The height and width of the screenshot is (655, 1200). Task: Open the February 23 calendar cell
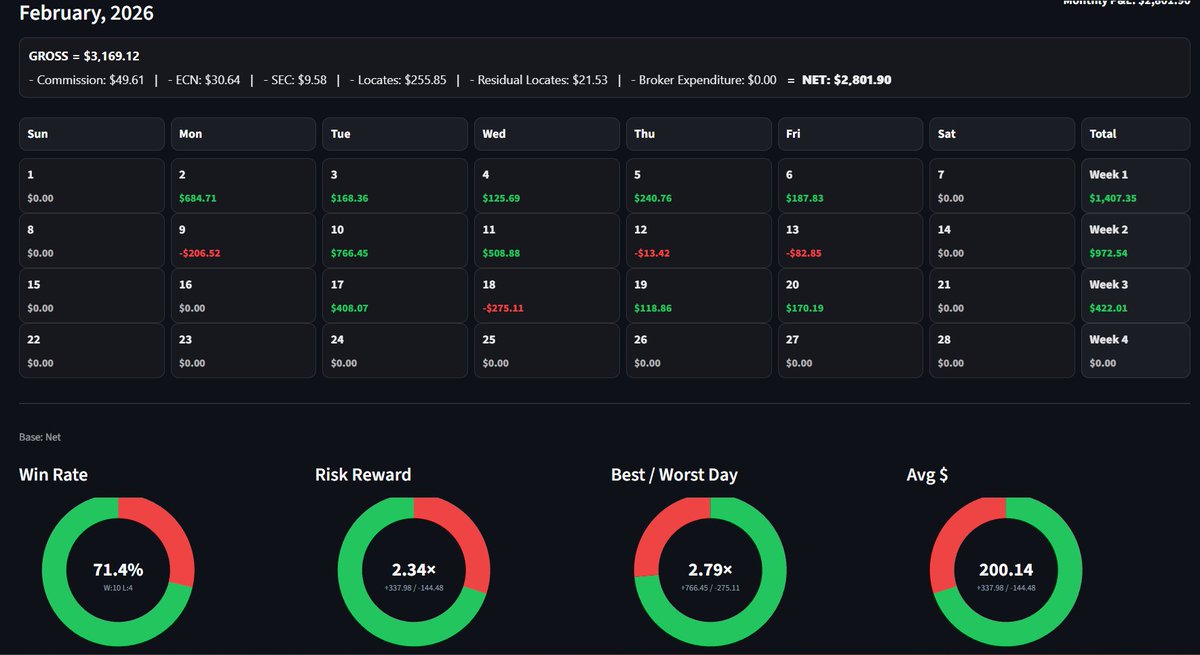coord(243,350)
